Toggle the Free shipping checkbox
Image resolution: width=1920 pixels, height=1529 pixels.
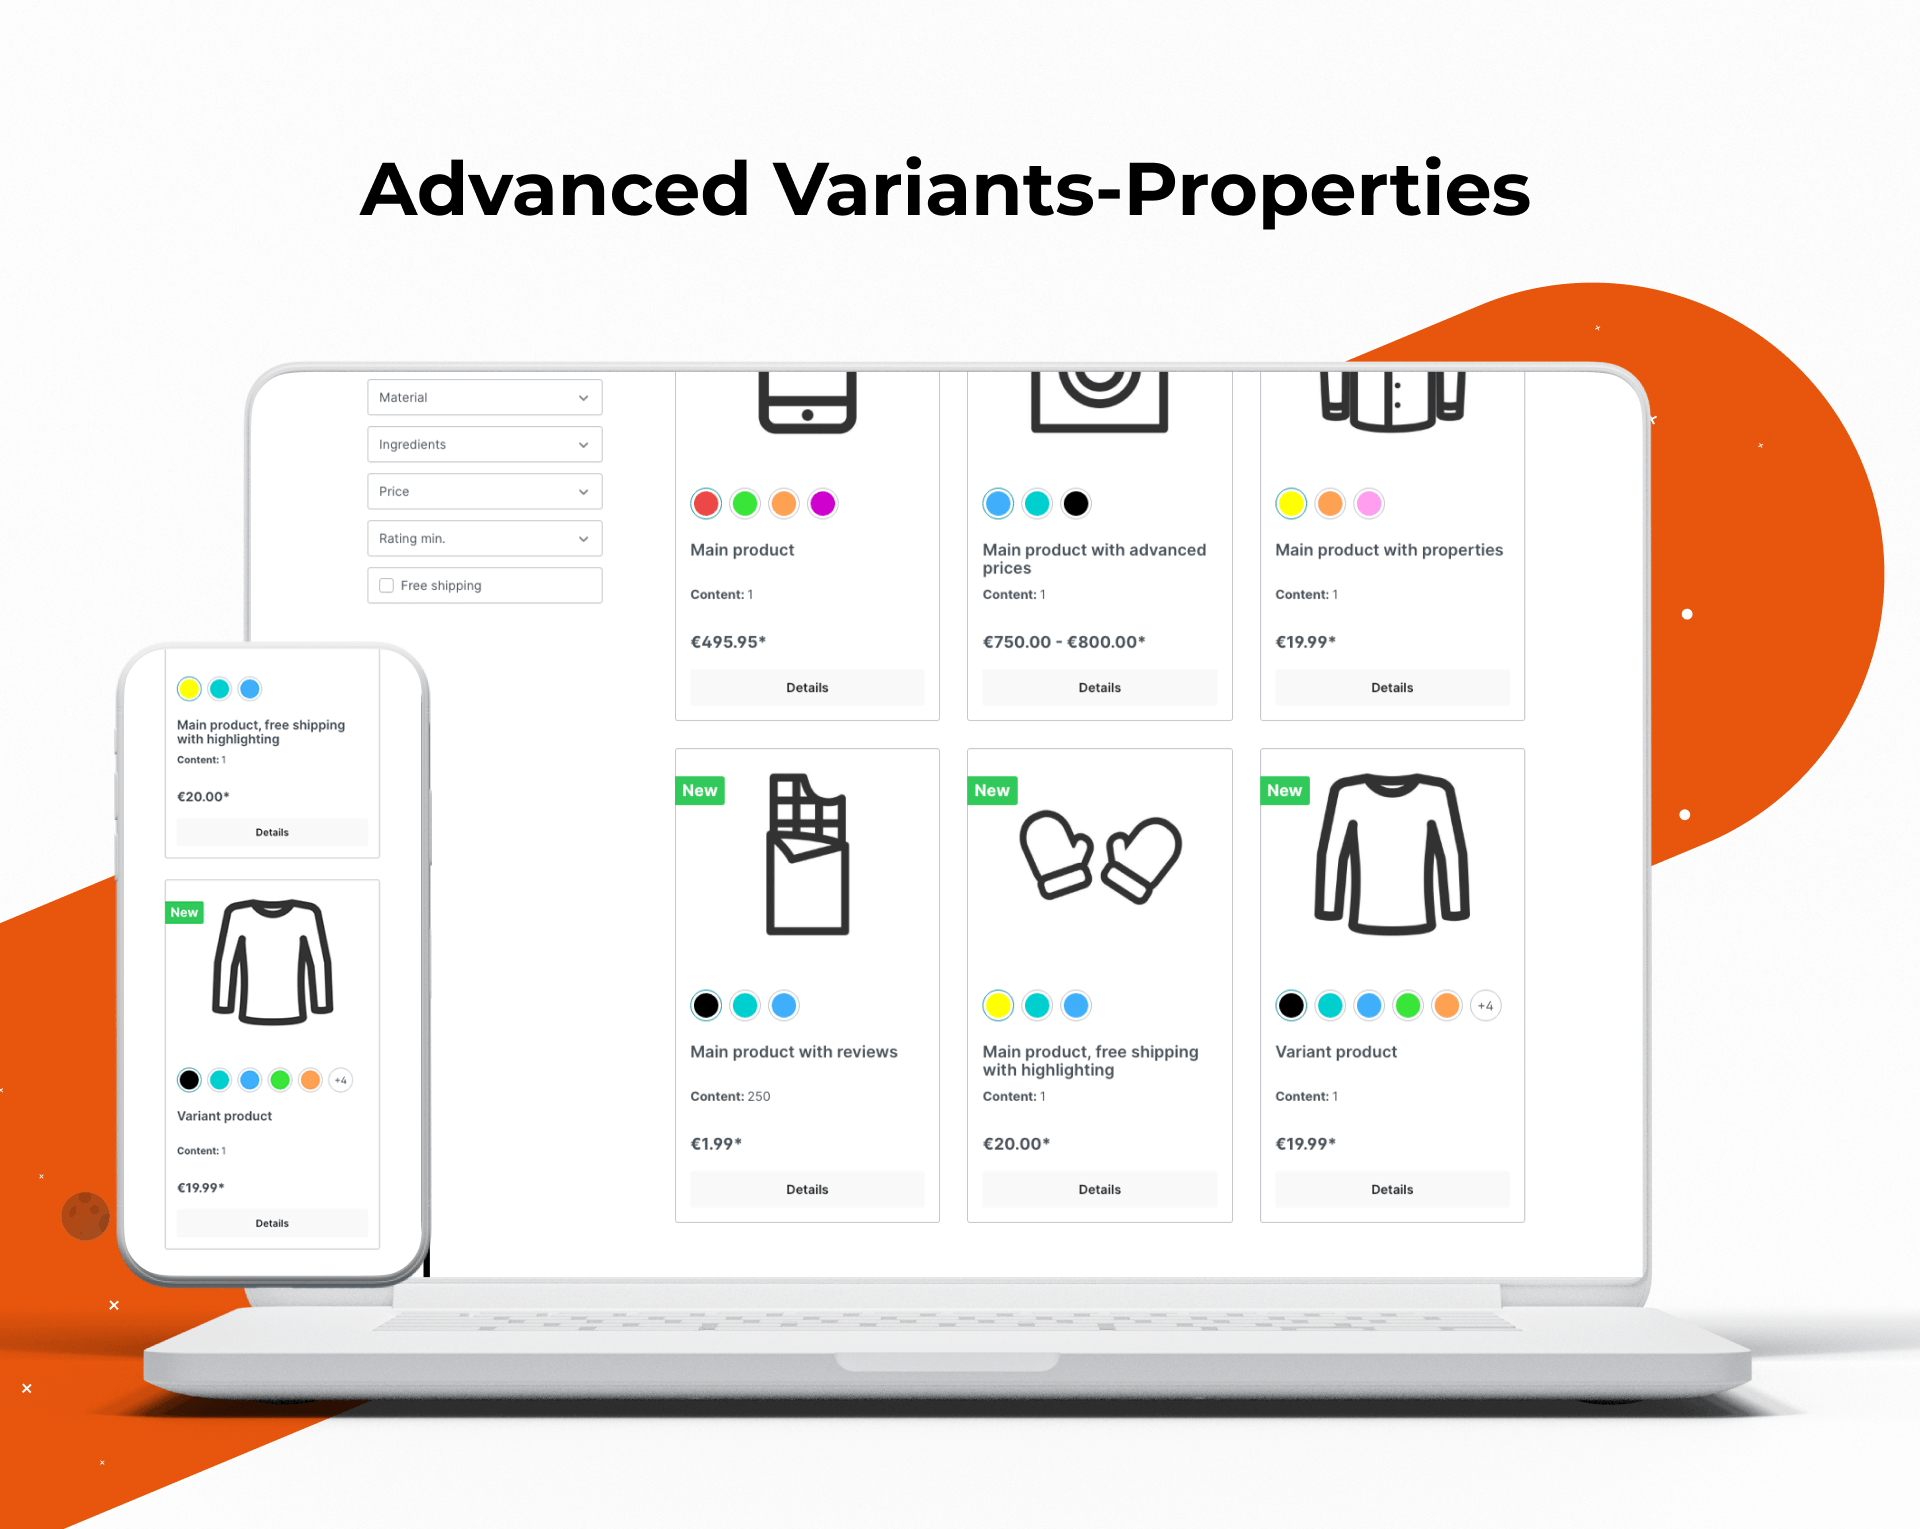point(388,587)
